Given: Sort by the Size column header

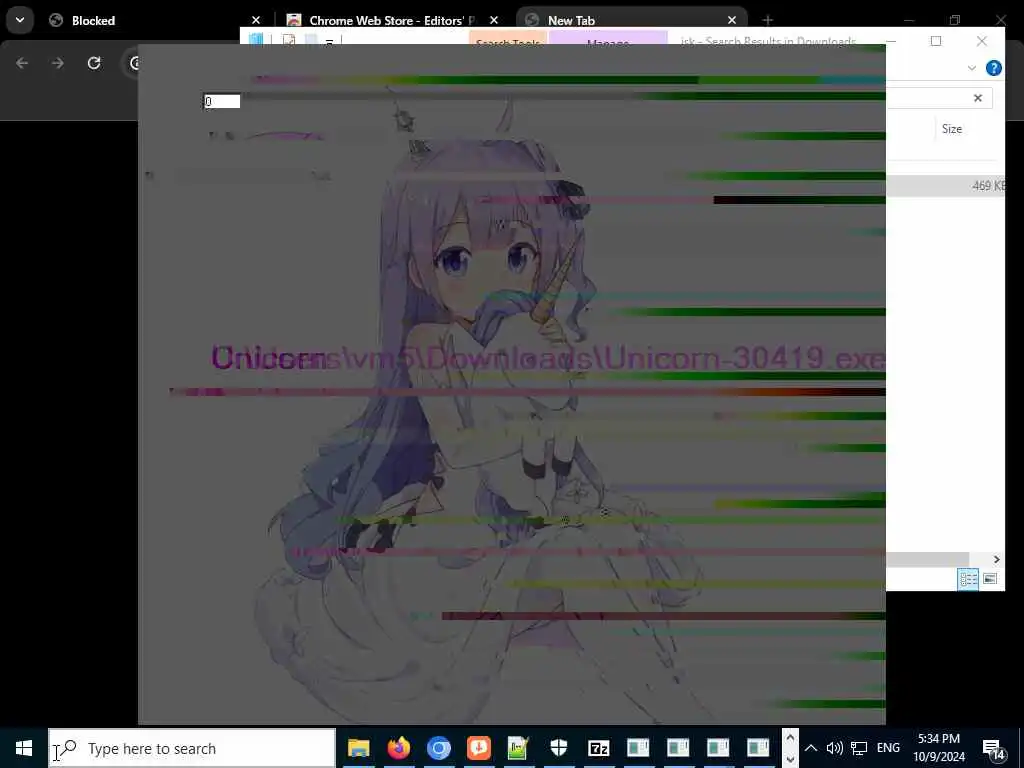Looking at the screenshot, I should click(x=952, y=129).
